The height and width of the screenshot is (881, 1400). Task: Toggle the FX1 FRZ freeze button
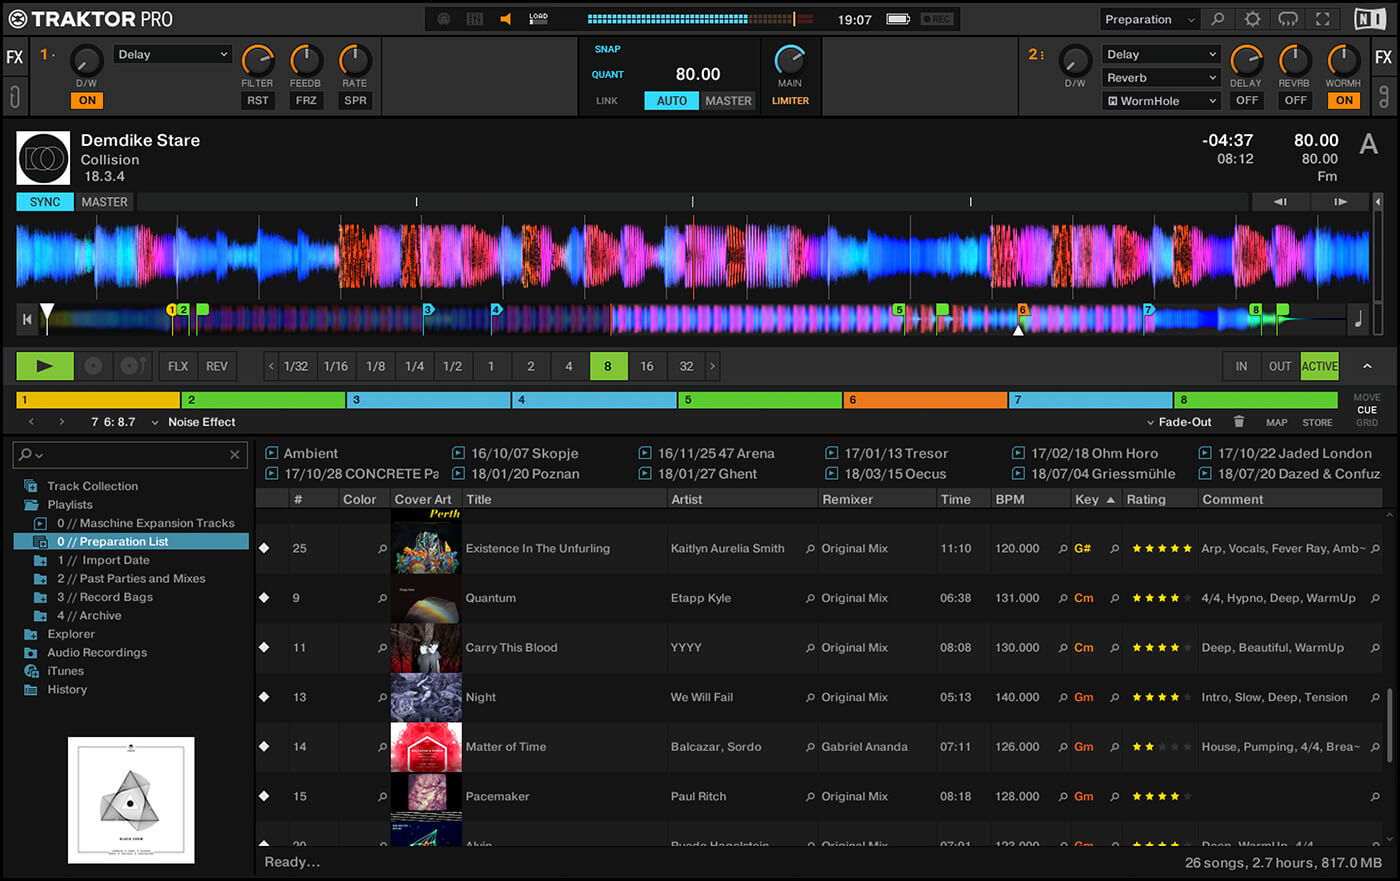306,100
